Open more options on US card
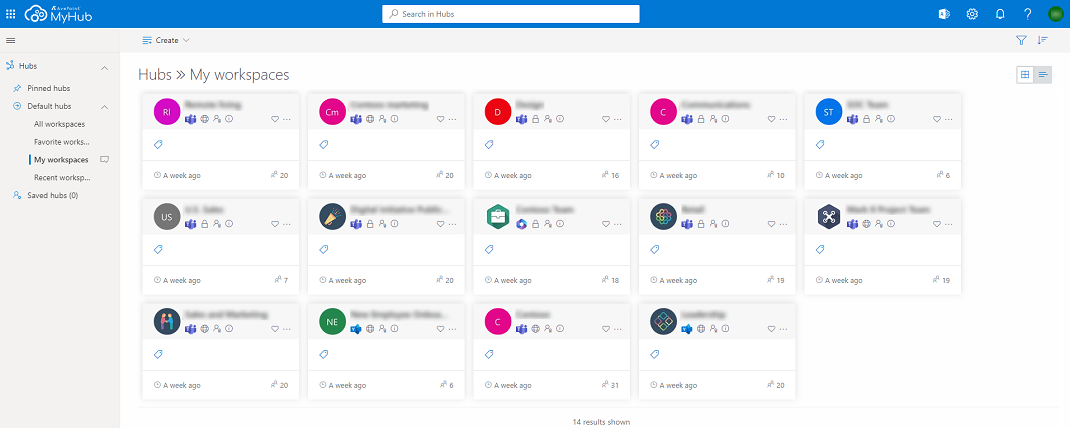The image size is (1070, 428). click(287, 223)
